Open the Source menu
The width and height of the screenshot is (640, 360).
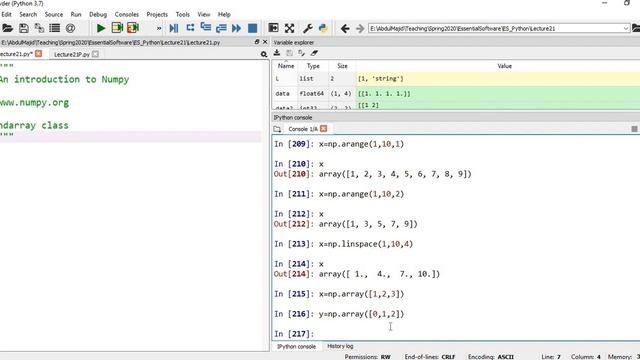(54, 14)
